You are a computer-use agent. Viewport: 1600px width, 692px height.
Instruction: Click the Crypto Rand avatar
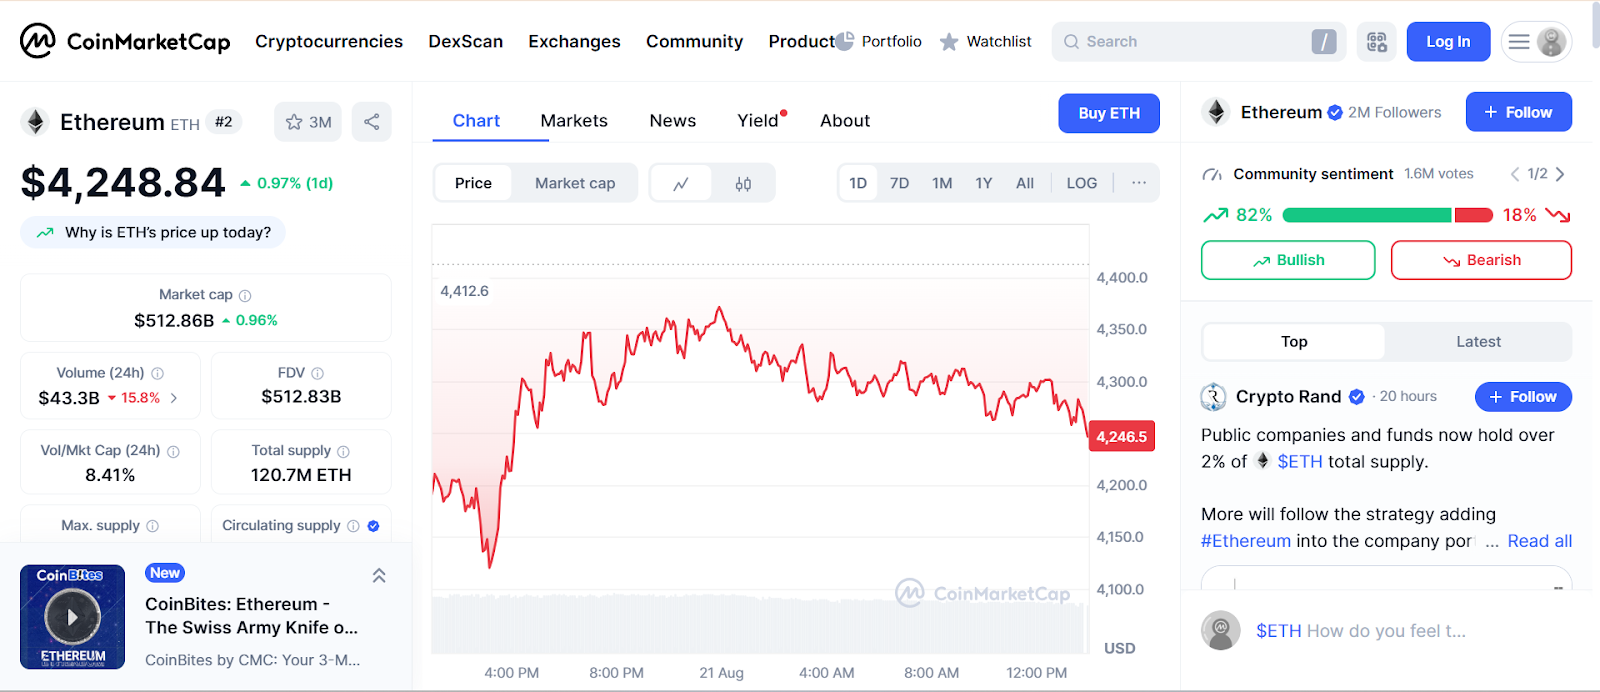1214,397
